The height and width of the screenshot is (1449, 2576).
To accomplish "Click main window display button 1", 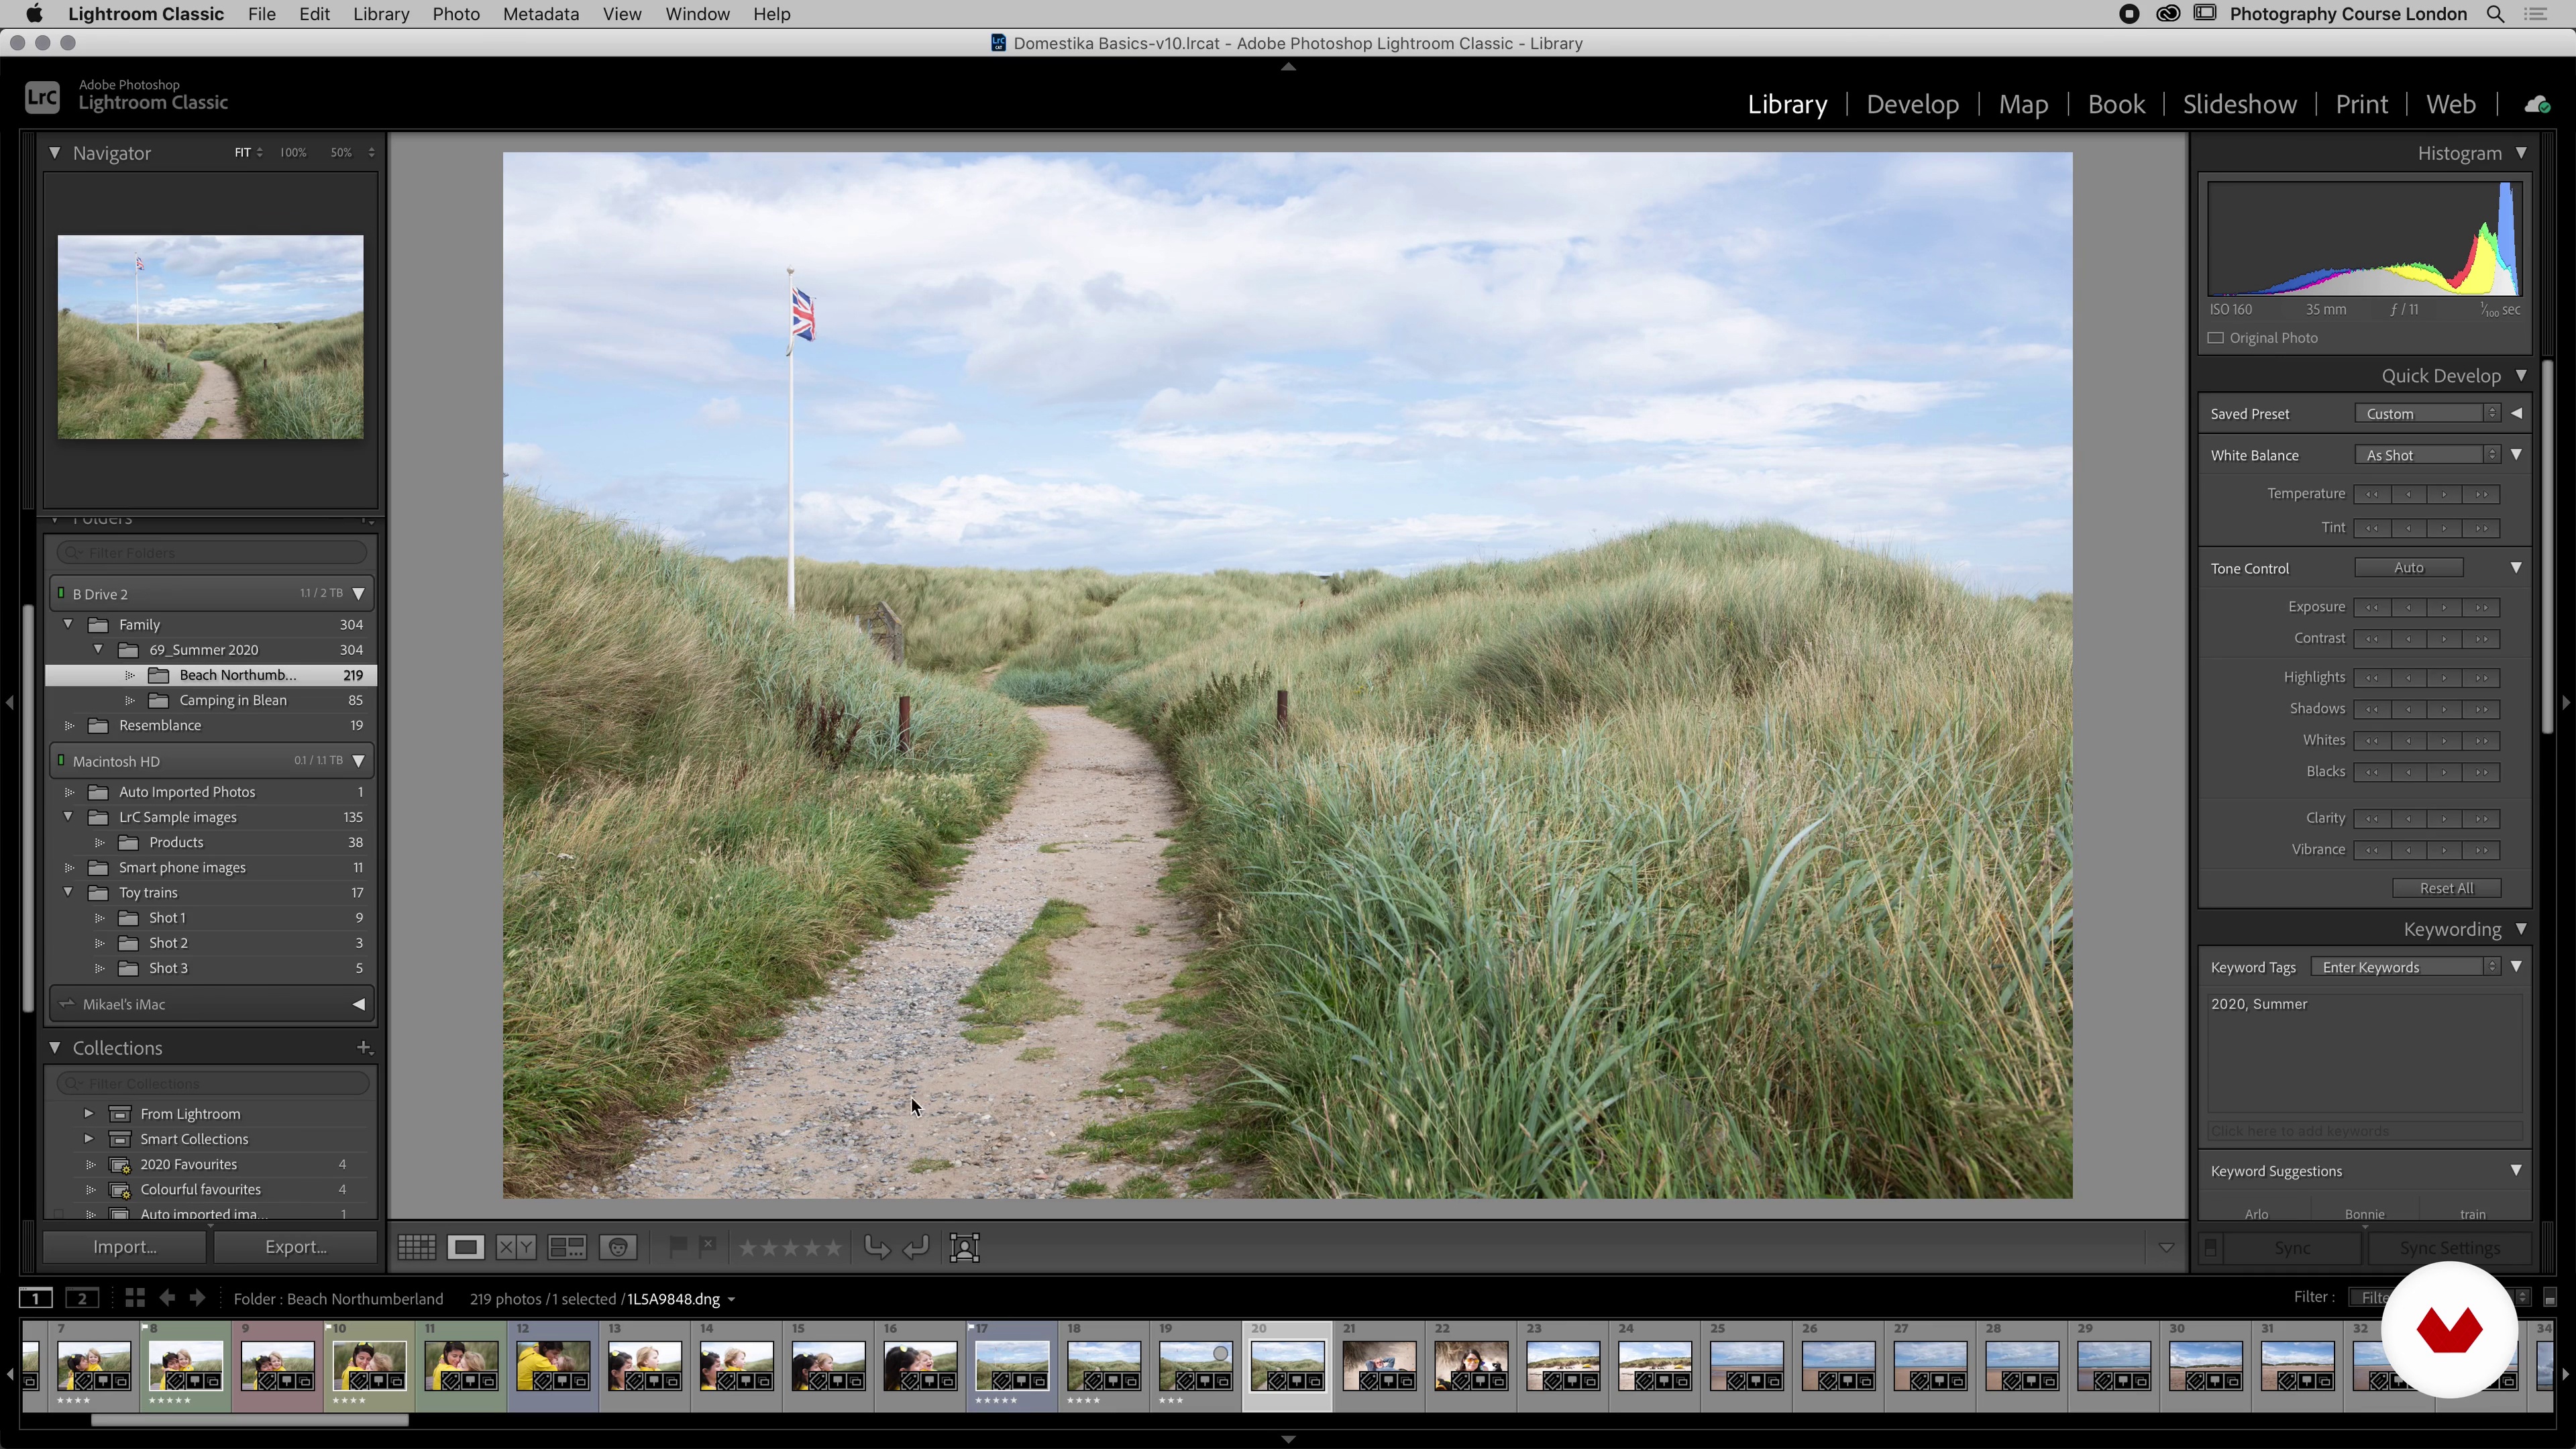I will [36, 1298].
